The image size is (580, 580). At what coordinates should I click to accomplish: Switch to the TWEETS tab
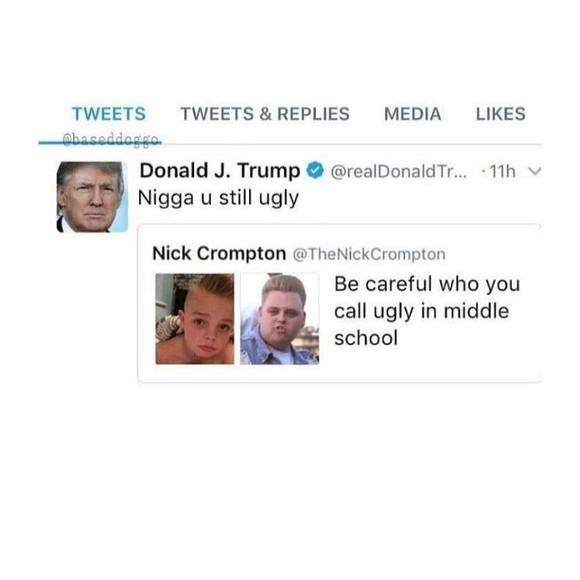pos(109,114)
